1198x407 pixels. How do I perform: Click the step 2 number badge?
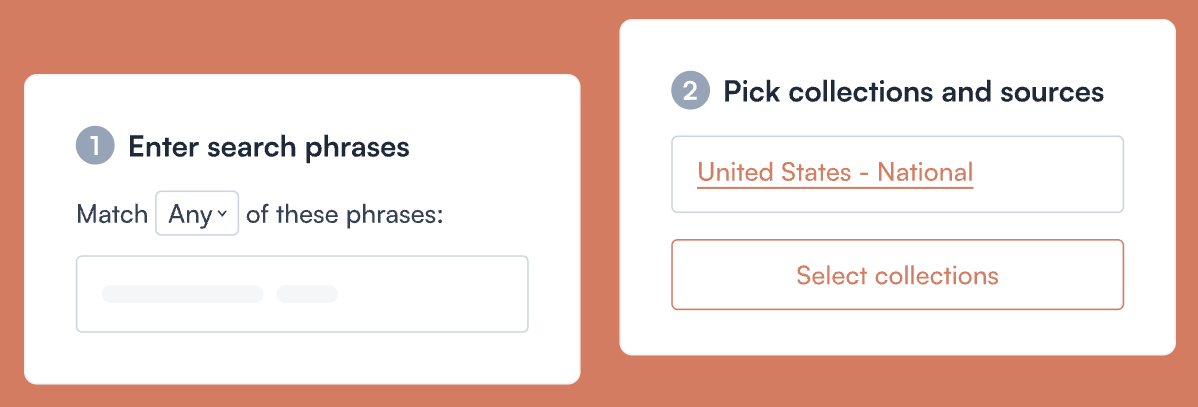pos(690,92)
